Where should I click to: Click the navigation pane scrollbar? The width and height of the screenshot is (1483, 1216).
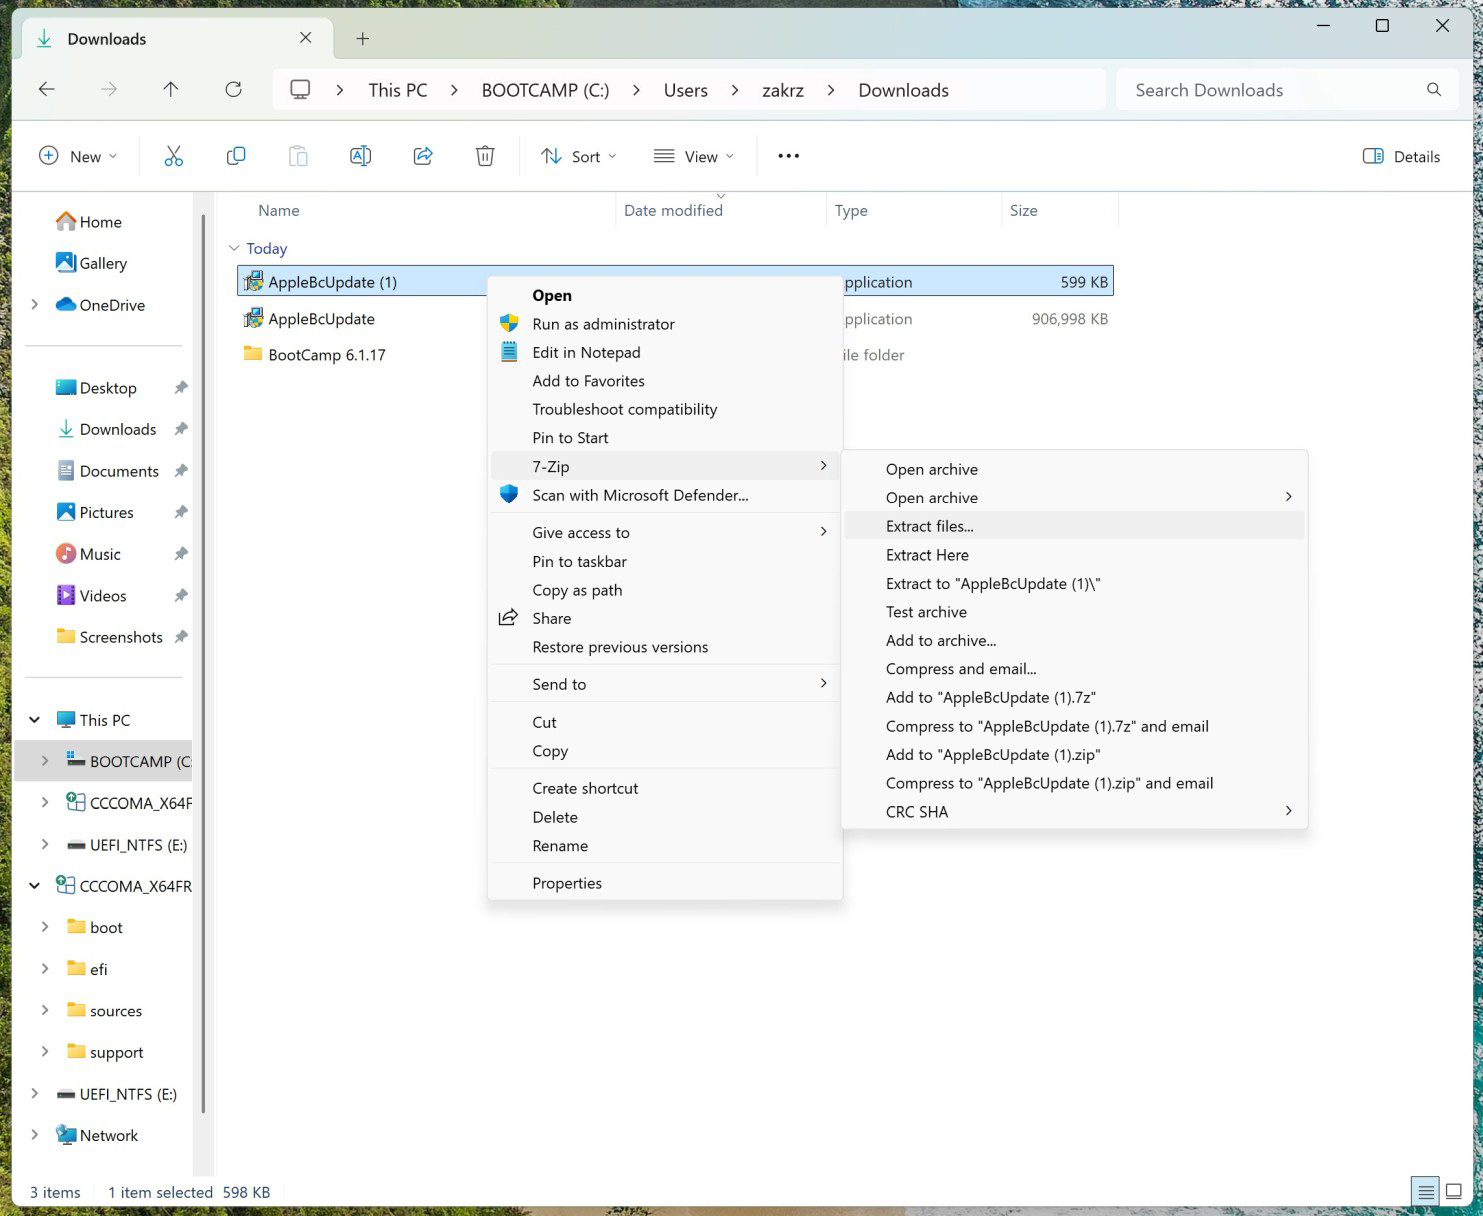click(x=204, y=662)
